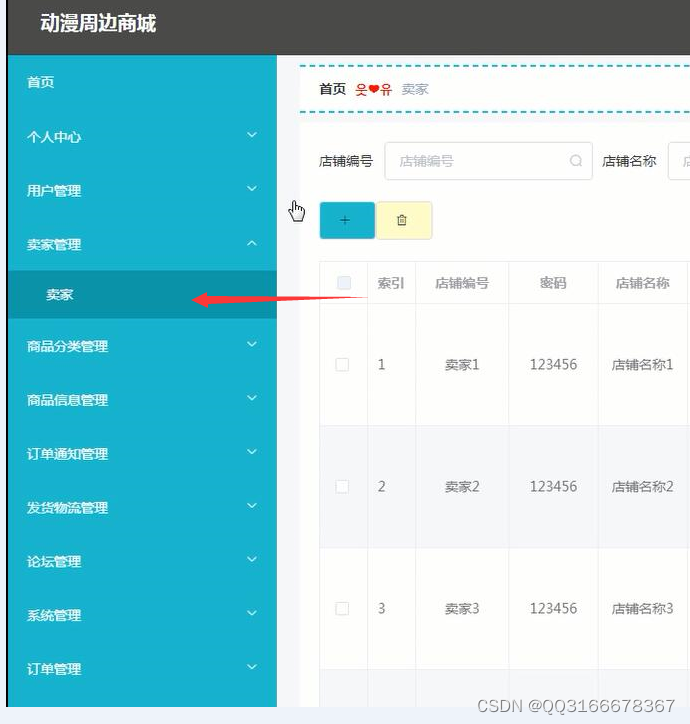Screen dimensions: 690x724
Task: Open 订单管理 sidebar menu
Action: tap(142, 669)
